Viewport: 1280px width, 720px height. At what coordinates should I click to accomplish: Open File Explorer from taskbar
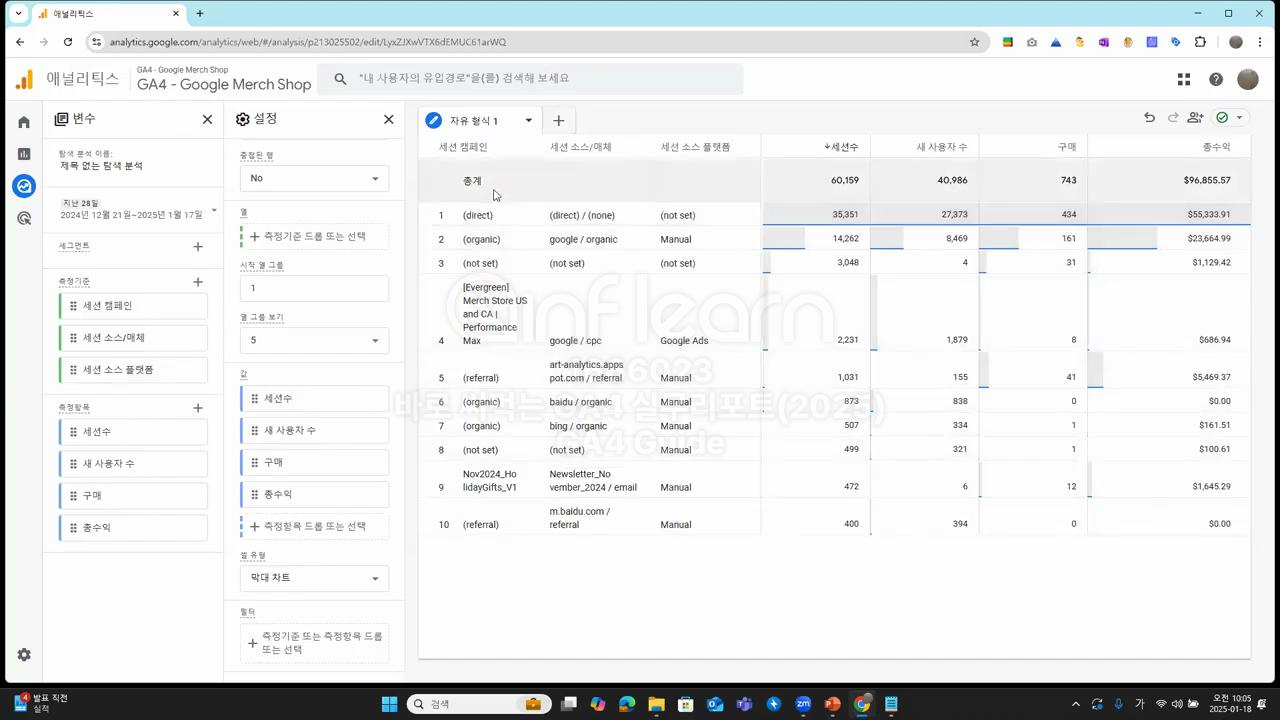coord(656,704)
